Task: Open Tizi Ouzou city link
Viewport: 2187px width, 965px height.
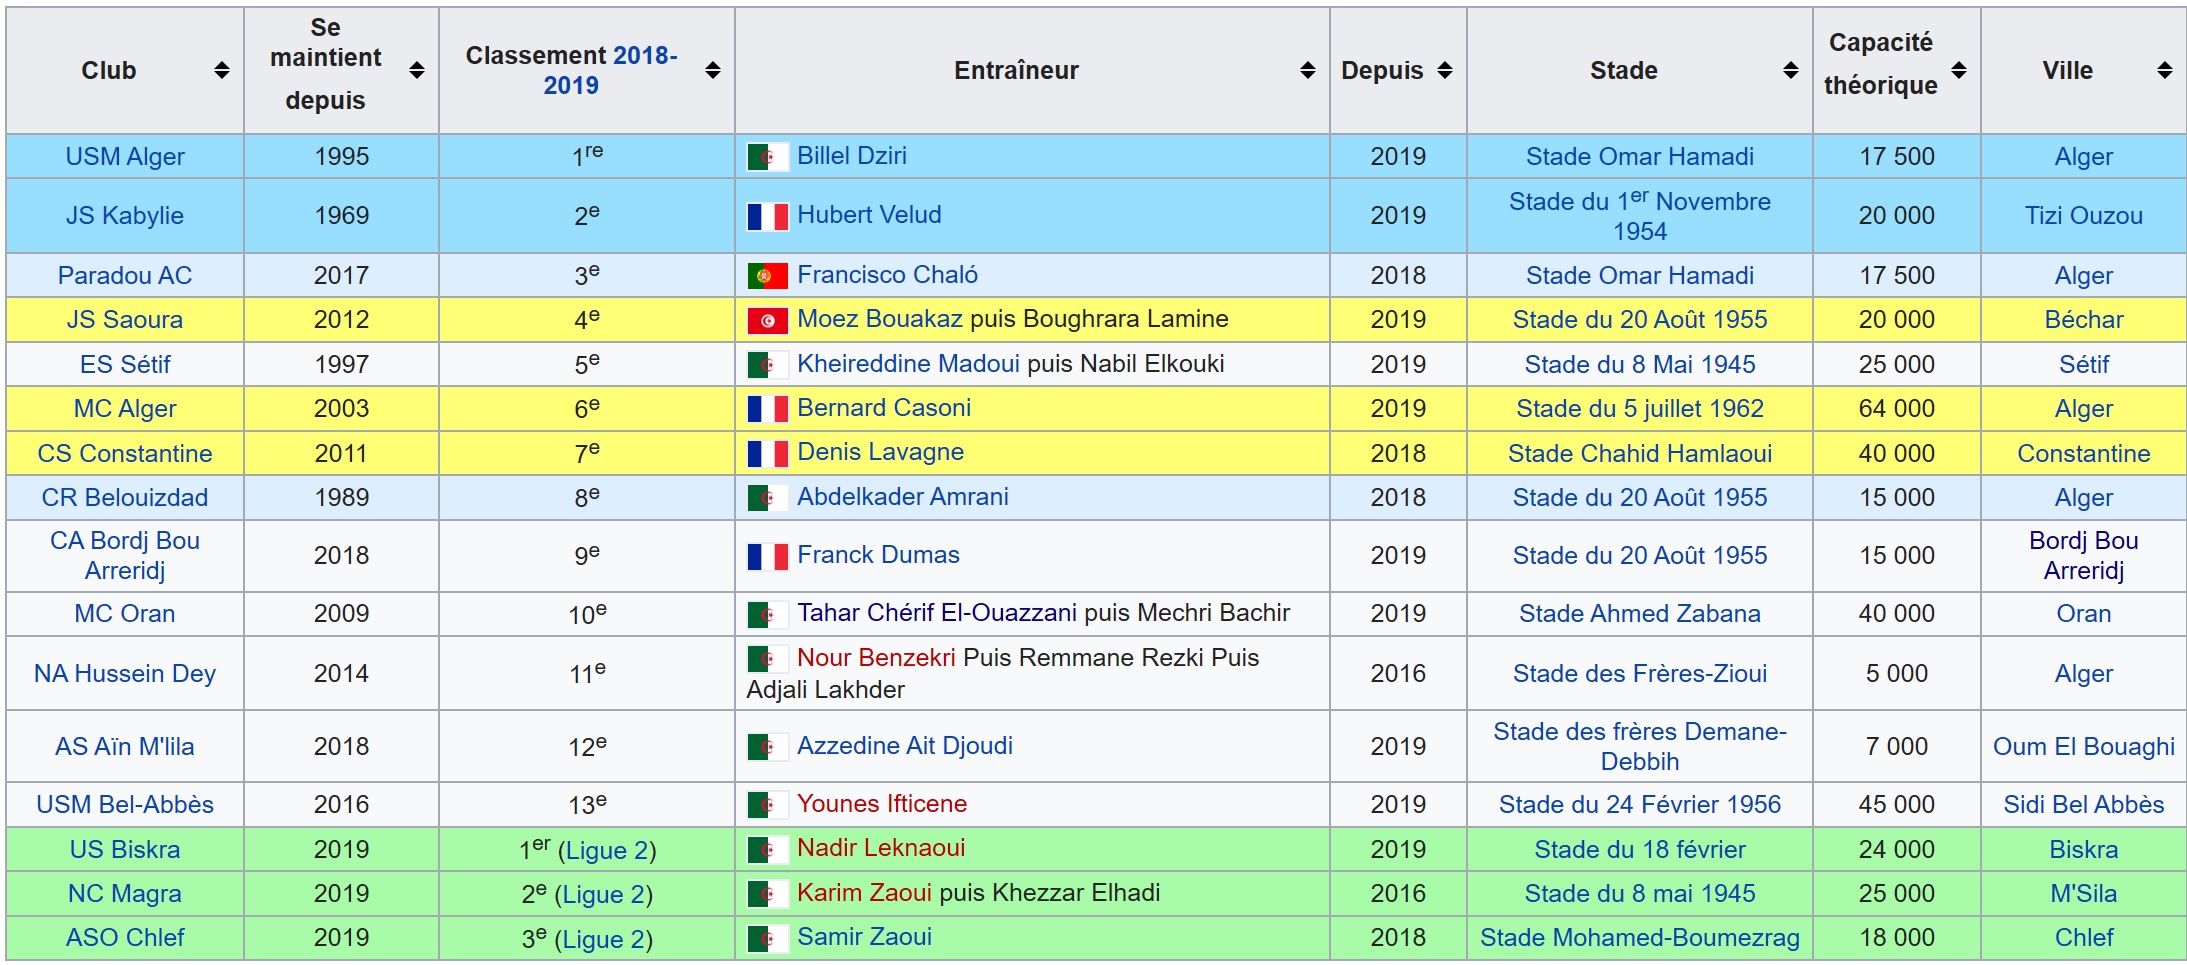Action: click(2084, 216)
